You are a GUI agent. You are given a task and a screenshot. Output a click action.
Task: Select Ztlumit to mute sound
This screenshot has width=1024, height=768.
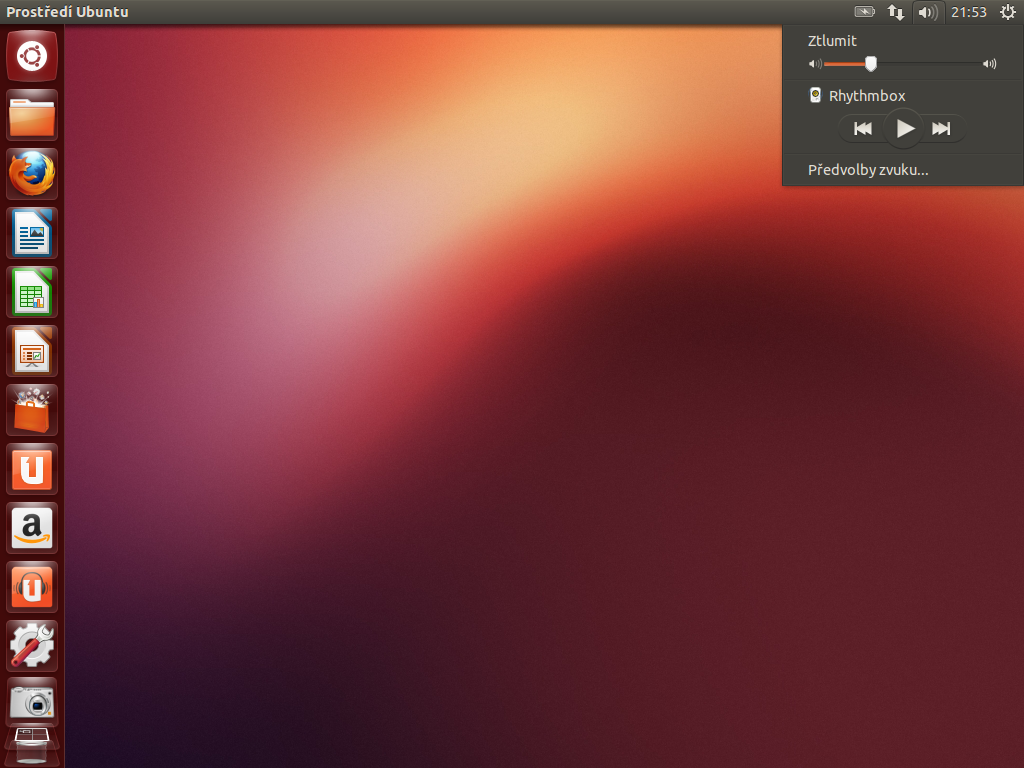tap(832, 40)
